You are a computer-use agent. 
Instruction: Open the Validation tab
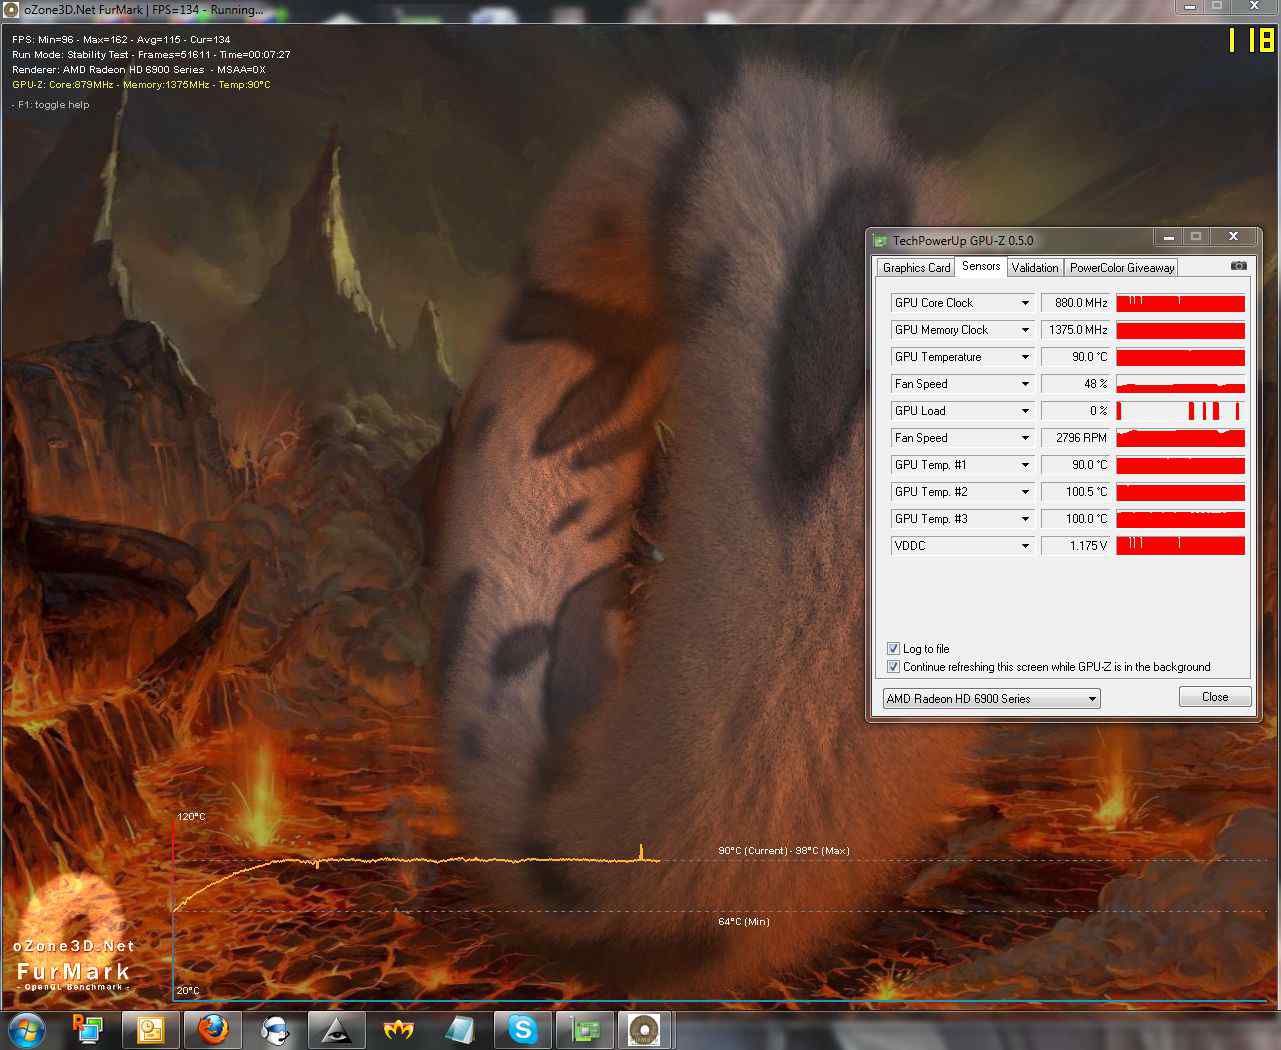click(x=1034, y=268)
